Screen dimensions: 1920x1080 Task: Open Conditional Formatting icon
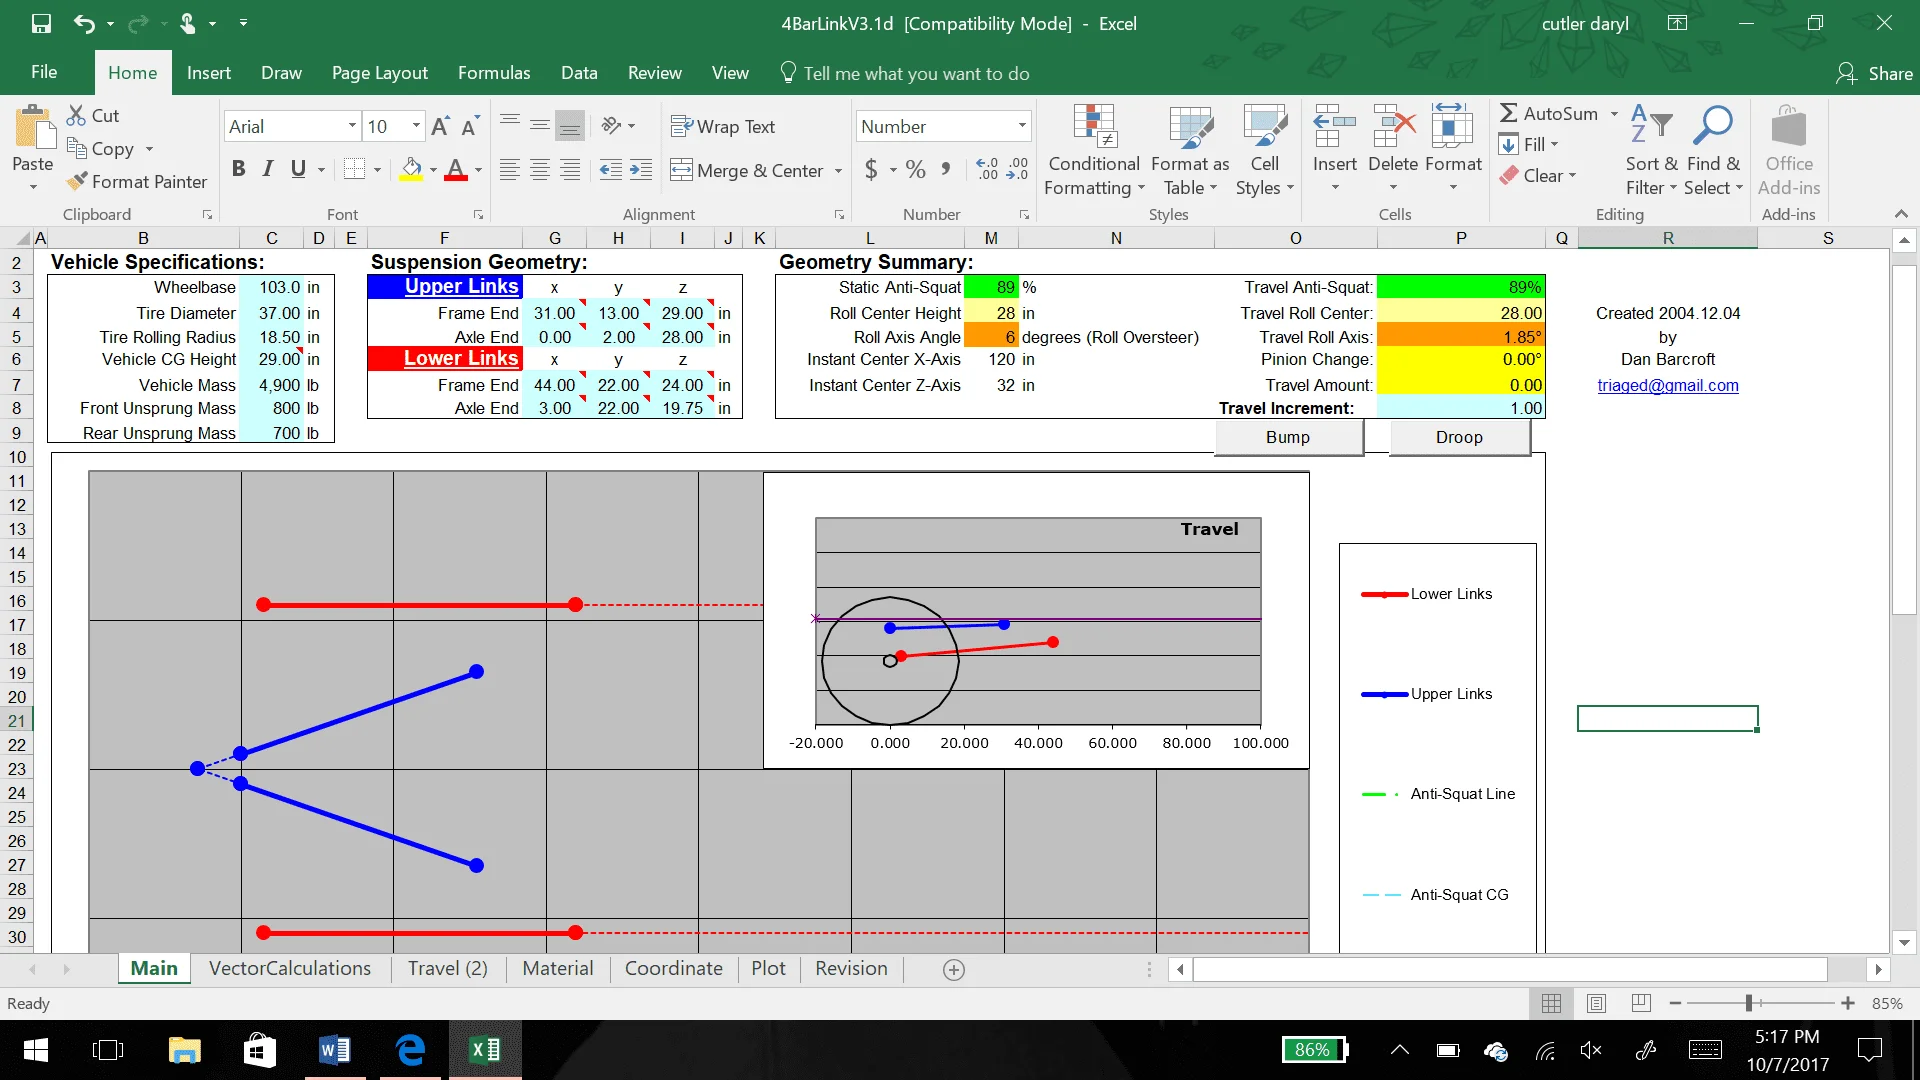click(1094, 126)
